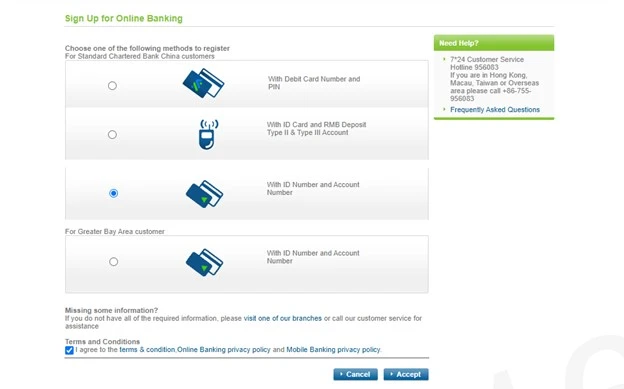The height and width of the screenshot is (389, 624).
Task: Click the security token device icon
Action: click(209, 135)
